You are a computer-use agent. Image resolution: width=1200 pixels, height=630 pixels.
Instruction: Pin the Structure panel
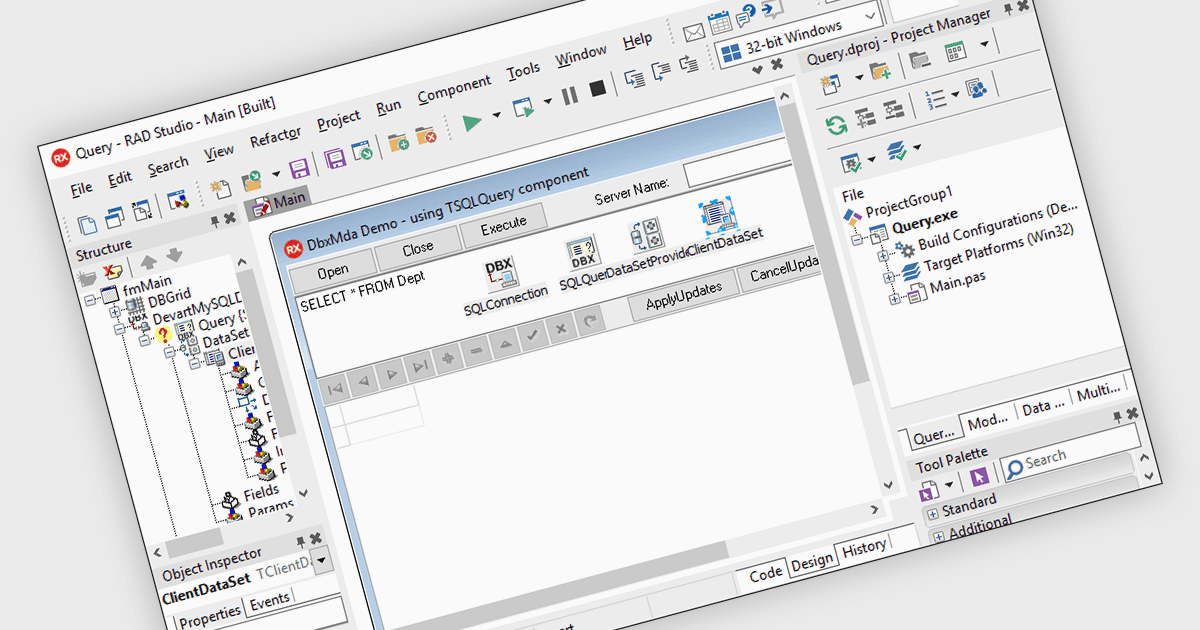(215, 221)
